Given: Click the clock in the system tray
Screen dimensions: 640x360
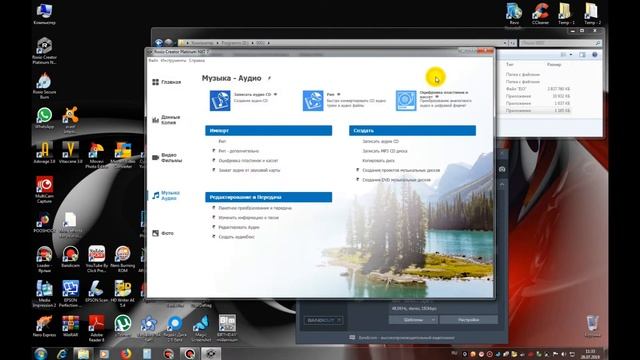Looking at the screenshot, I should point(590,353).
